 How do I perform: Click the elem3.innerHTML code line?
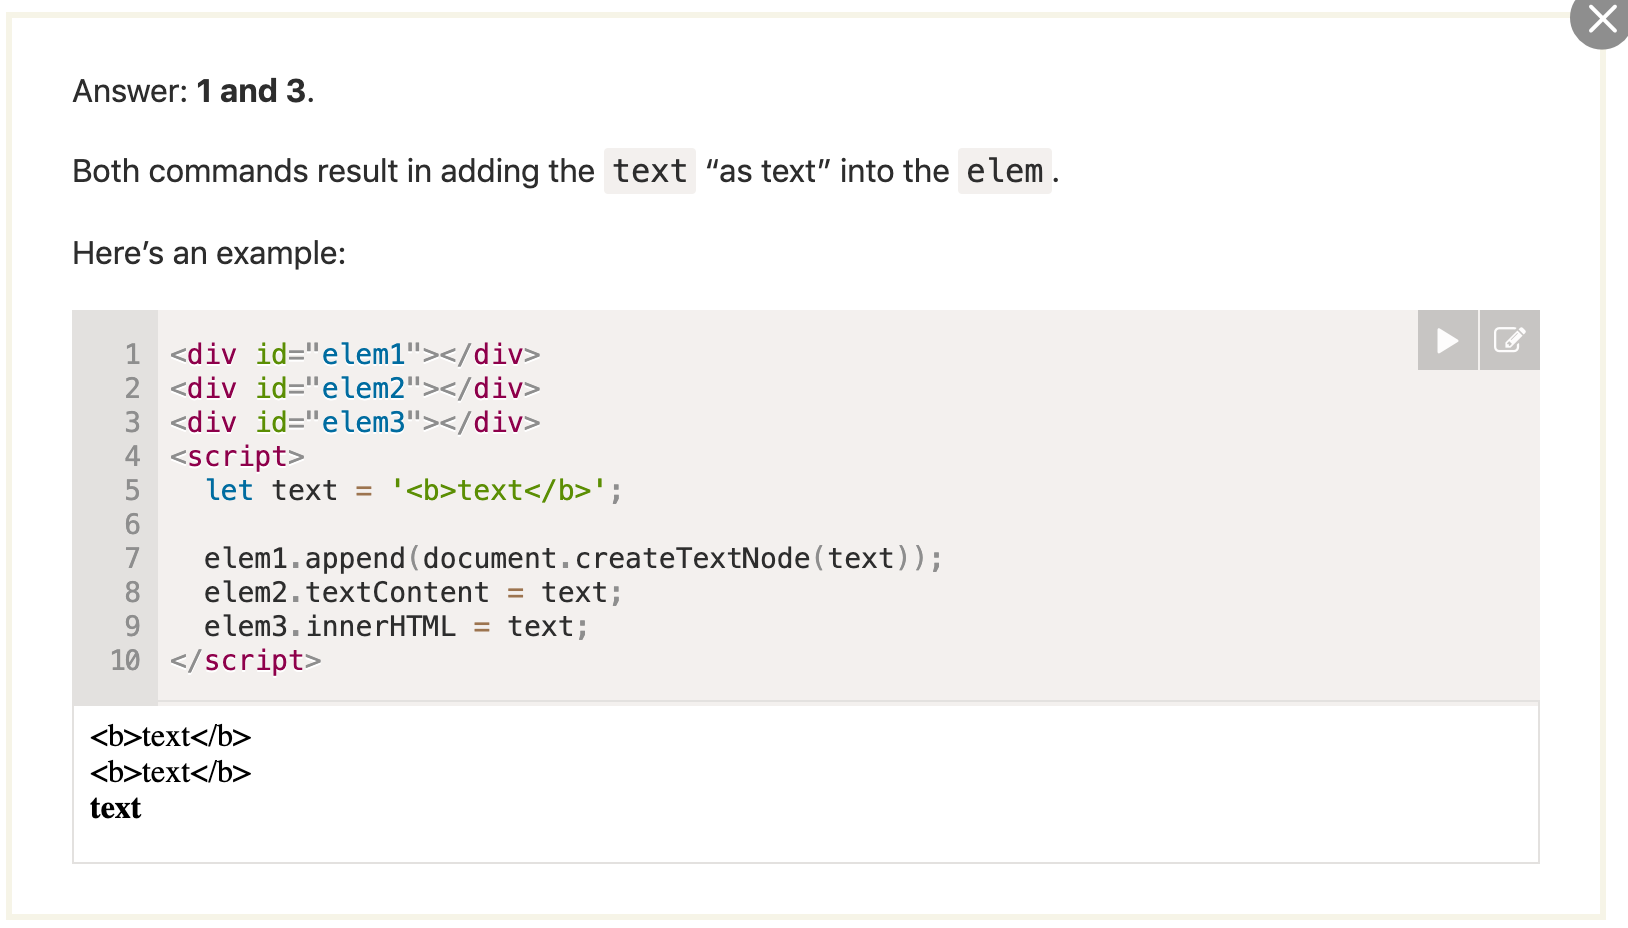(x=396, y=626)
